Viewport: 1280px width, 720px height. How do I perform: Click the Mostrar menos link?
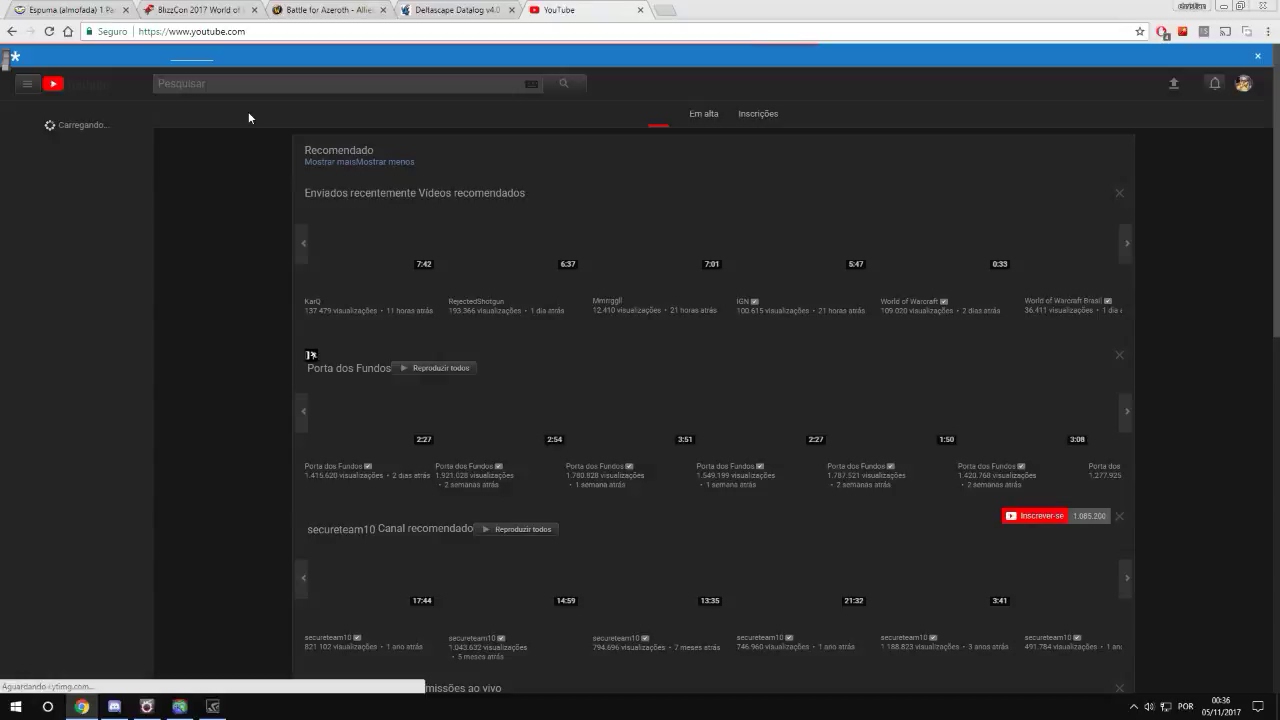point(386,162)
